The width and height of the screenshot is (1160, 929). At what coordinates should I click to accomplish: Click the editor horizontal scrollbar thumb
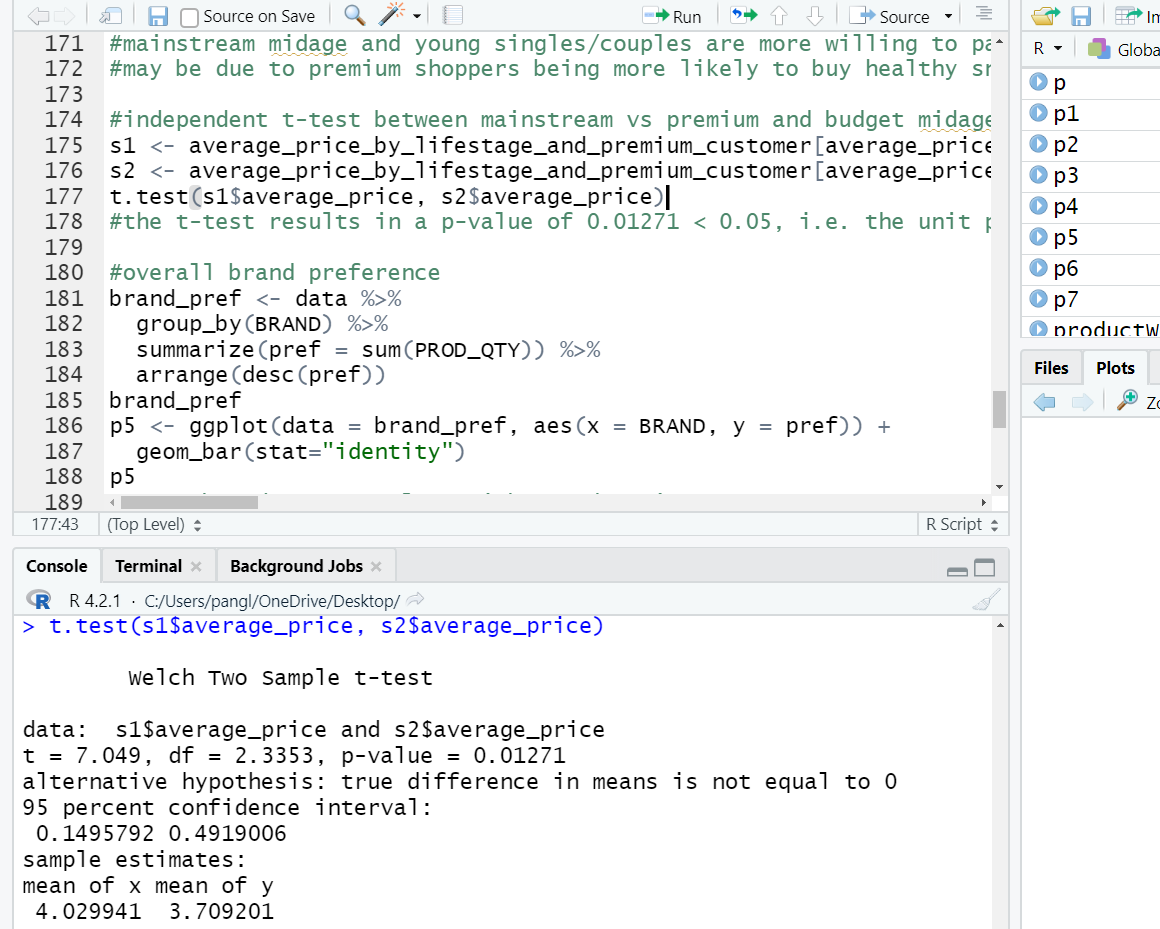(x=188, y=502)
